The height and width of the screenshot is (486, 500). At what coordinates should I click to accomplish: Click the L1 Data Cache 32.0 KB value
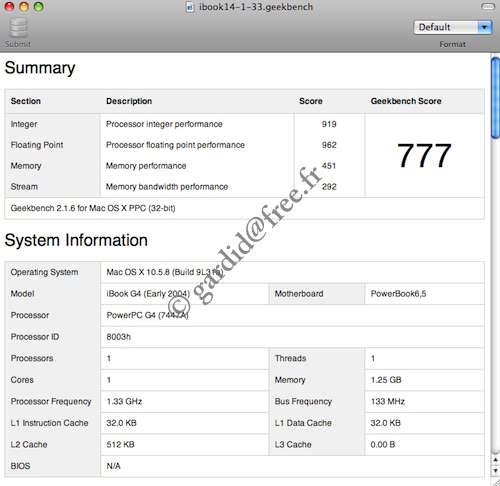pos(386,423)
